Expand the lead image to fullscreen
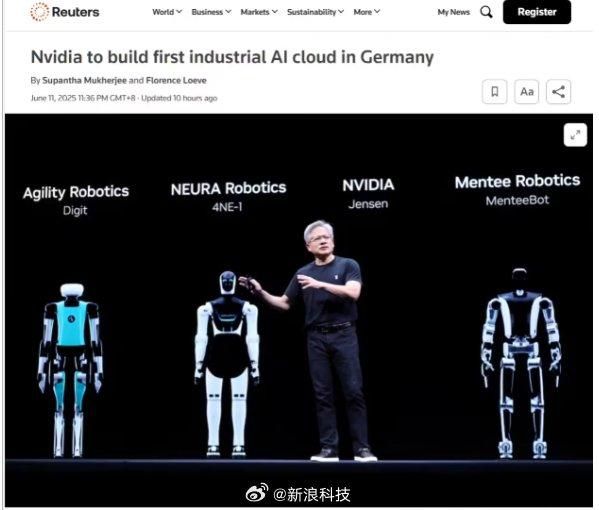The width and height of the screenshot is (599, 510). click(575, 135)
